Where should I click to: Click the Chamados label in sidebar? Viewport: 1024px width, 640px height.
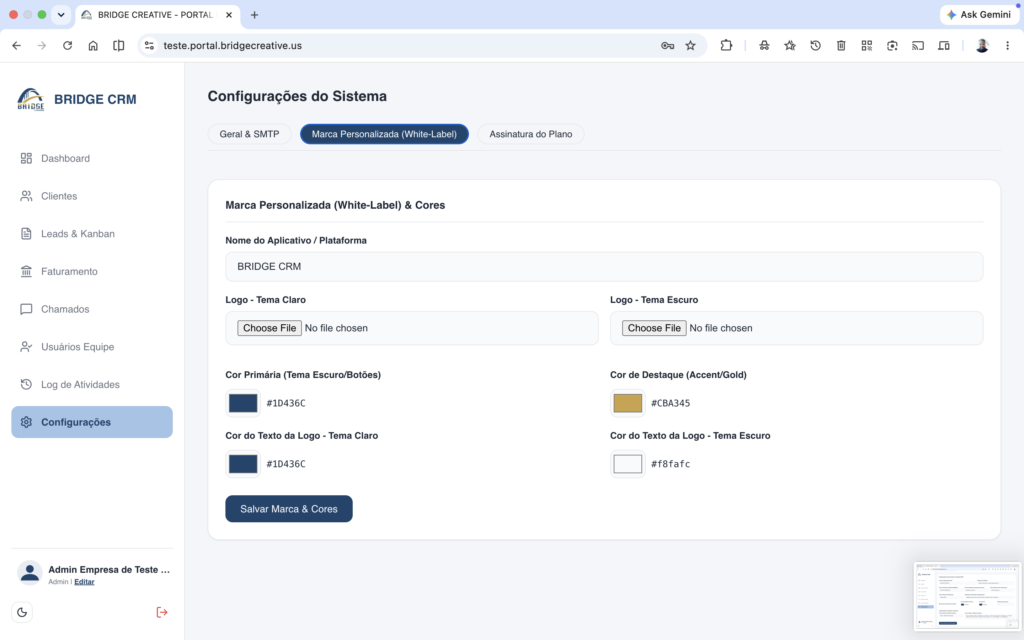click(x=65, y=309)
